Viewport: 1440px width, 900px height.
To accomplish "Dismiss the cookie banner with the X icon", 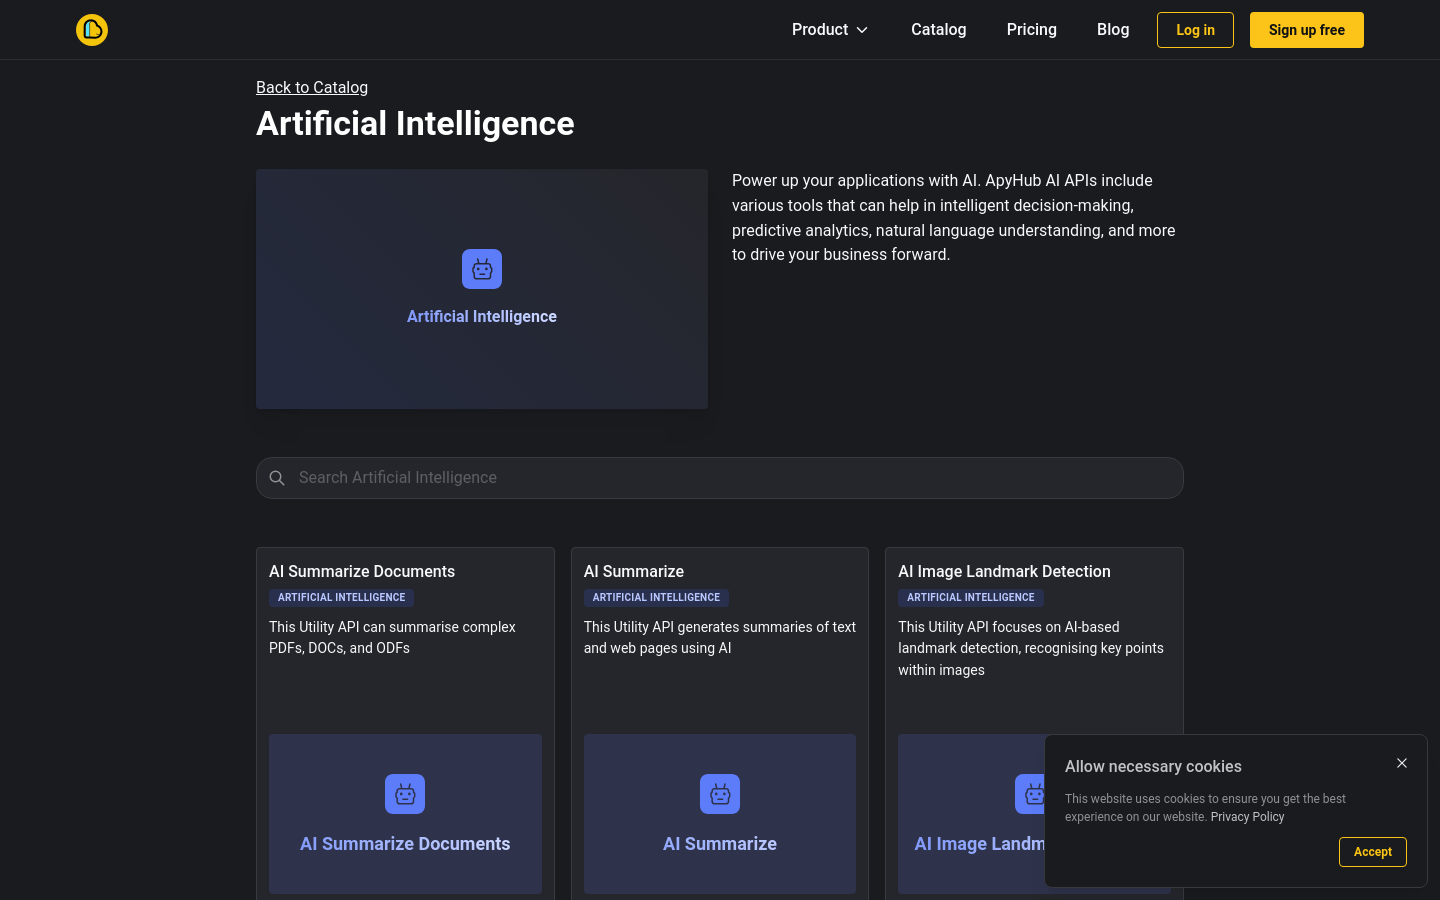I will pos(1402,763).
